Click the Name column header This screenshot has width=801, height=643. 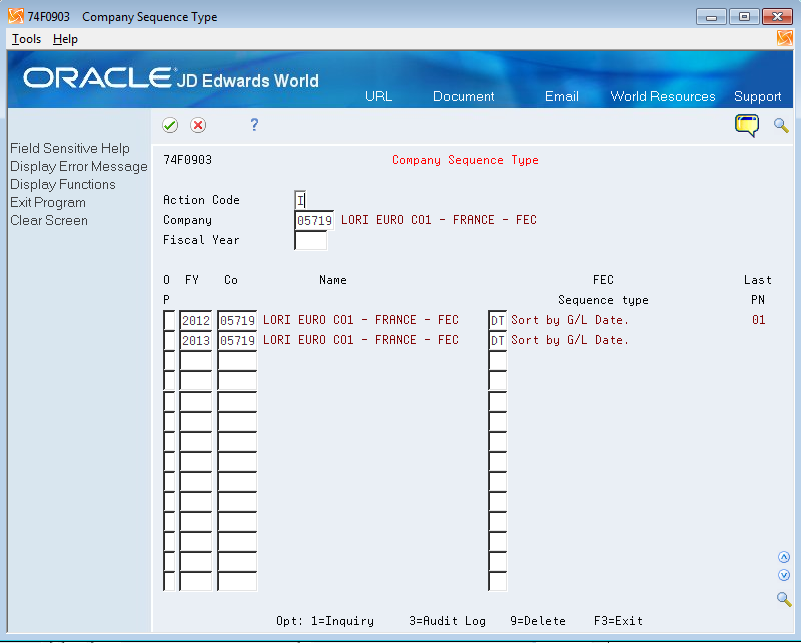(x=333, y=280)
